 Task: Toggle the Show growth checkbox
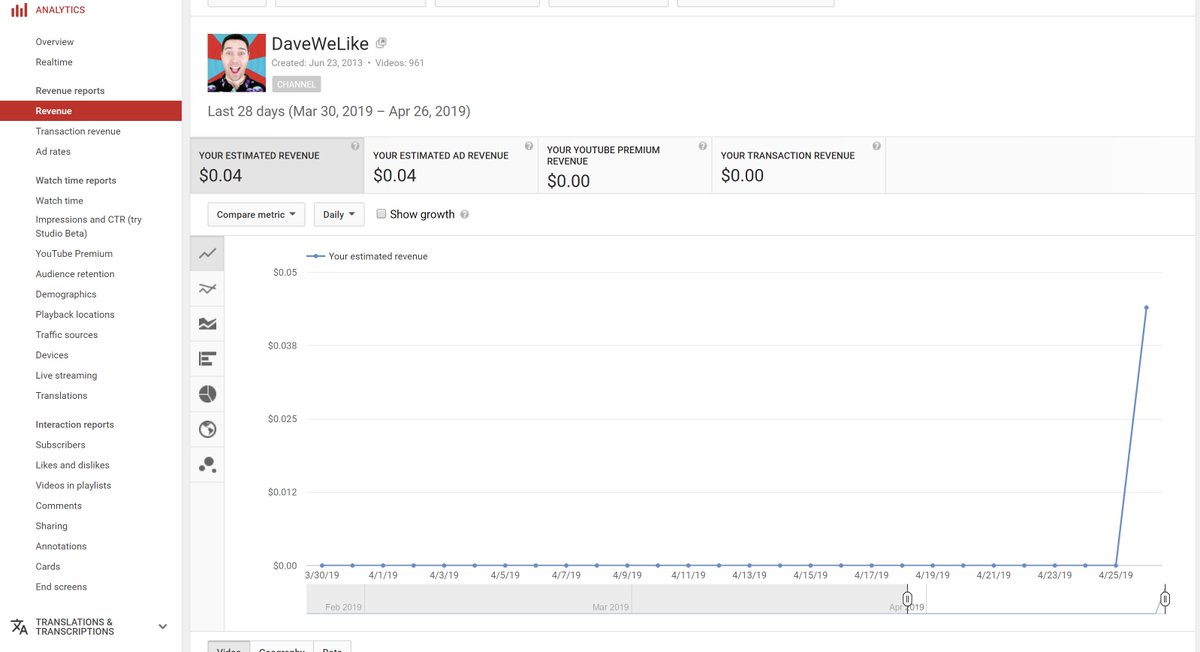click(381, 214)
